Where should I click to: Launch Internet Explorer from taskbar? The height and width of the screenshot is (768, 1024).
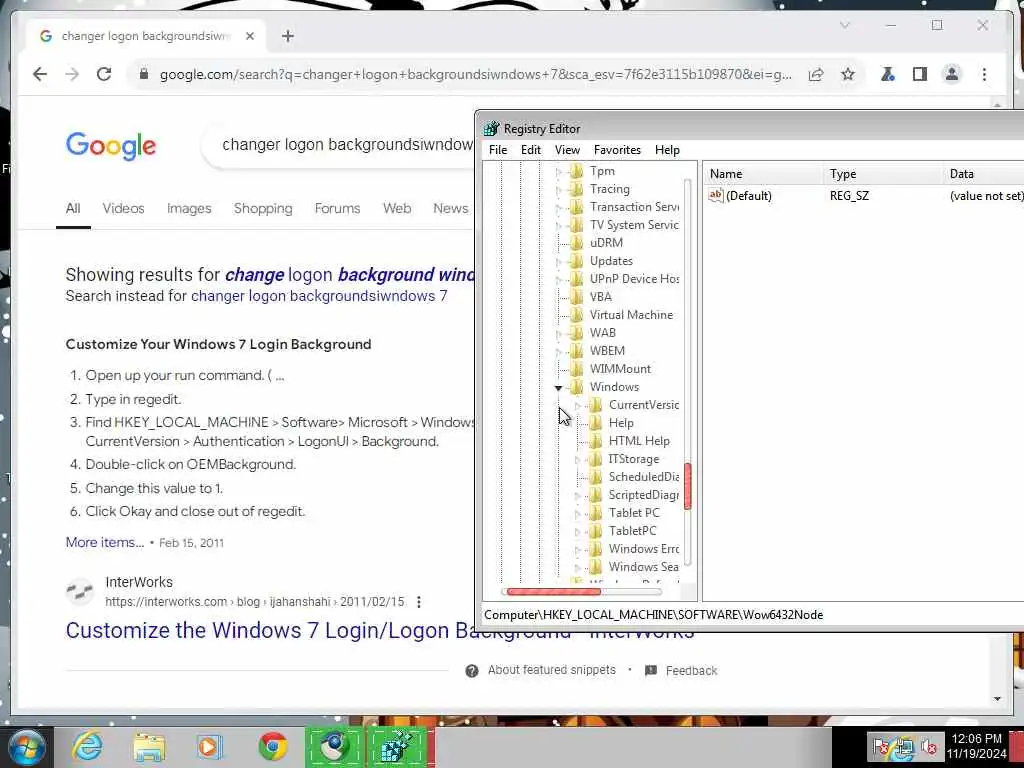click(87, 746)
